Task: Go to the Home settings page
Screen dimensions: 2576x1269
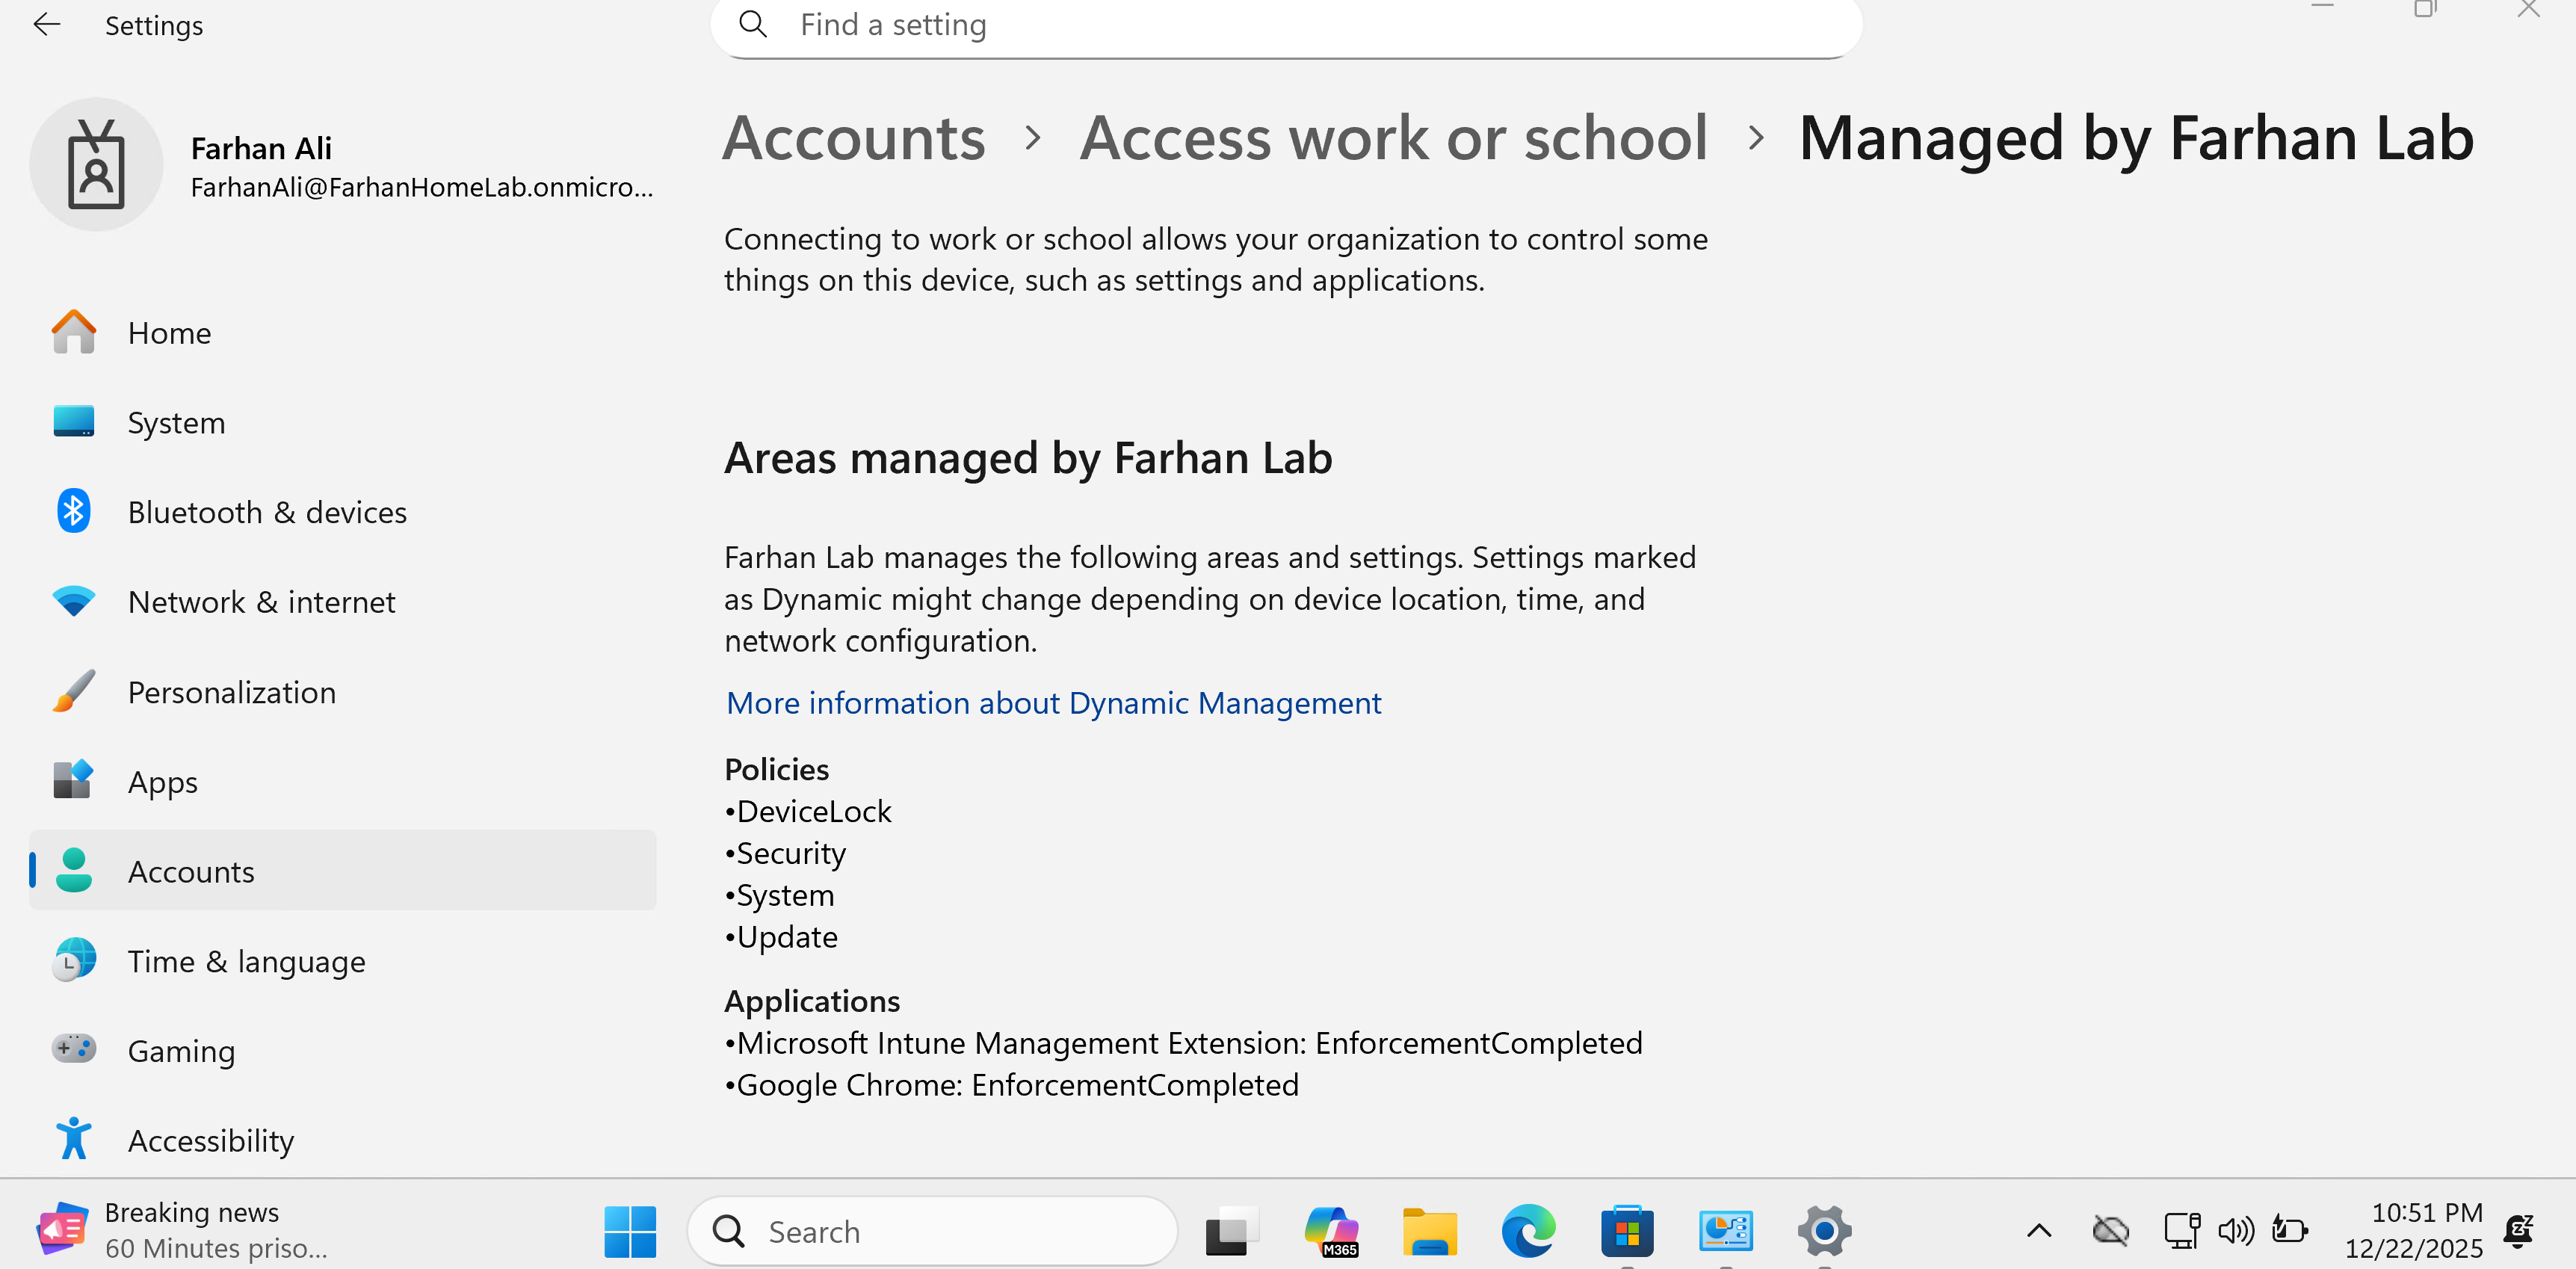Action: pyautogui.click(x=169, y=333)
